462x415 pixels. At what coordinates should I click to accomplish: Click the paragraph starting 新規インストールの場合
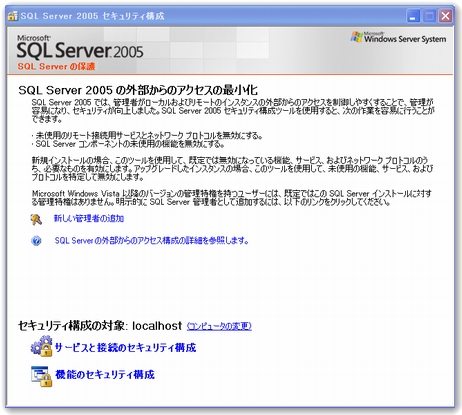coord(232,169)
